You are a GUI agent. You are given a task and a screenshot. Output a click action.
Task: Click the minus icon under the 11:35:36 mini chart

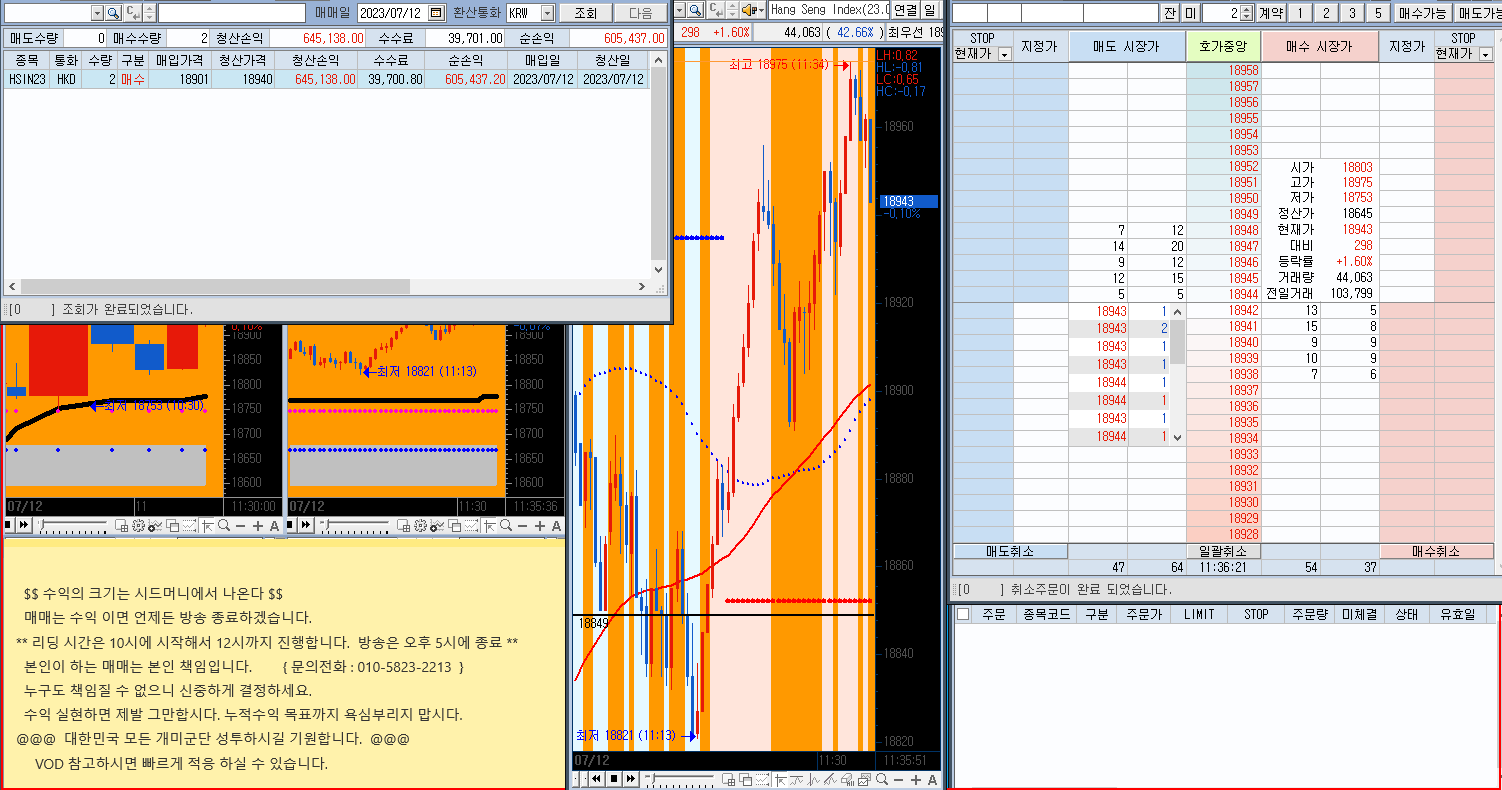point(522,525)
